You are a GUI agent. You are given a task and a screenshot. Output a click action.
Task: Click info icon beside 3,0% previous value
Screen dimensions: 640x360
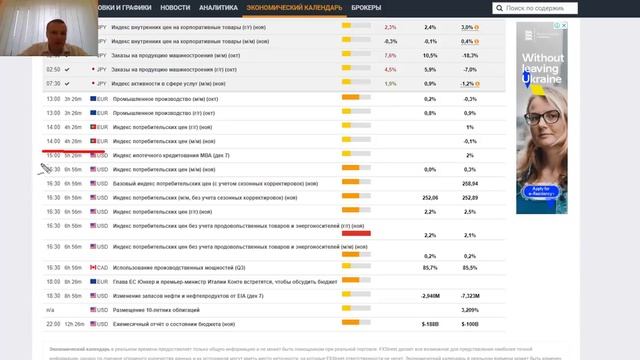(x=477, y=27)
